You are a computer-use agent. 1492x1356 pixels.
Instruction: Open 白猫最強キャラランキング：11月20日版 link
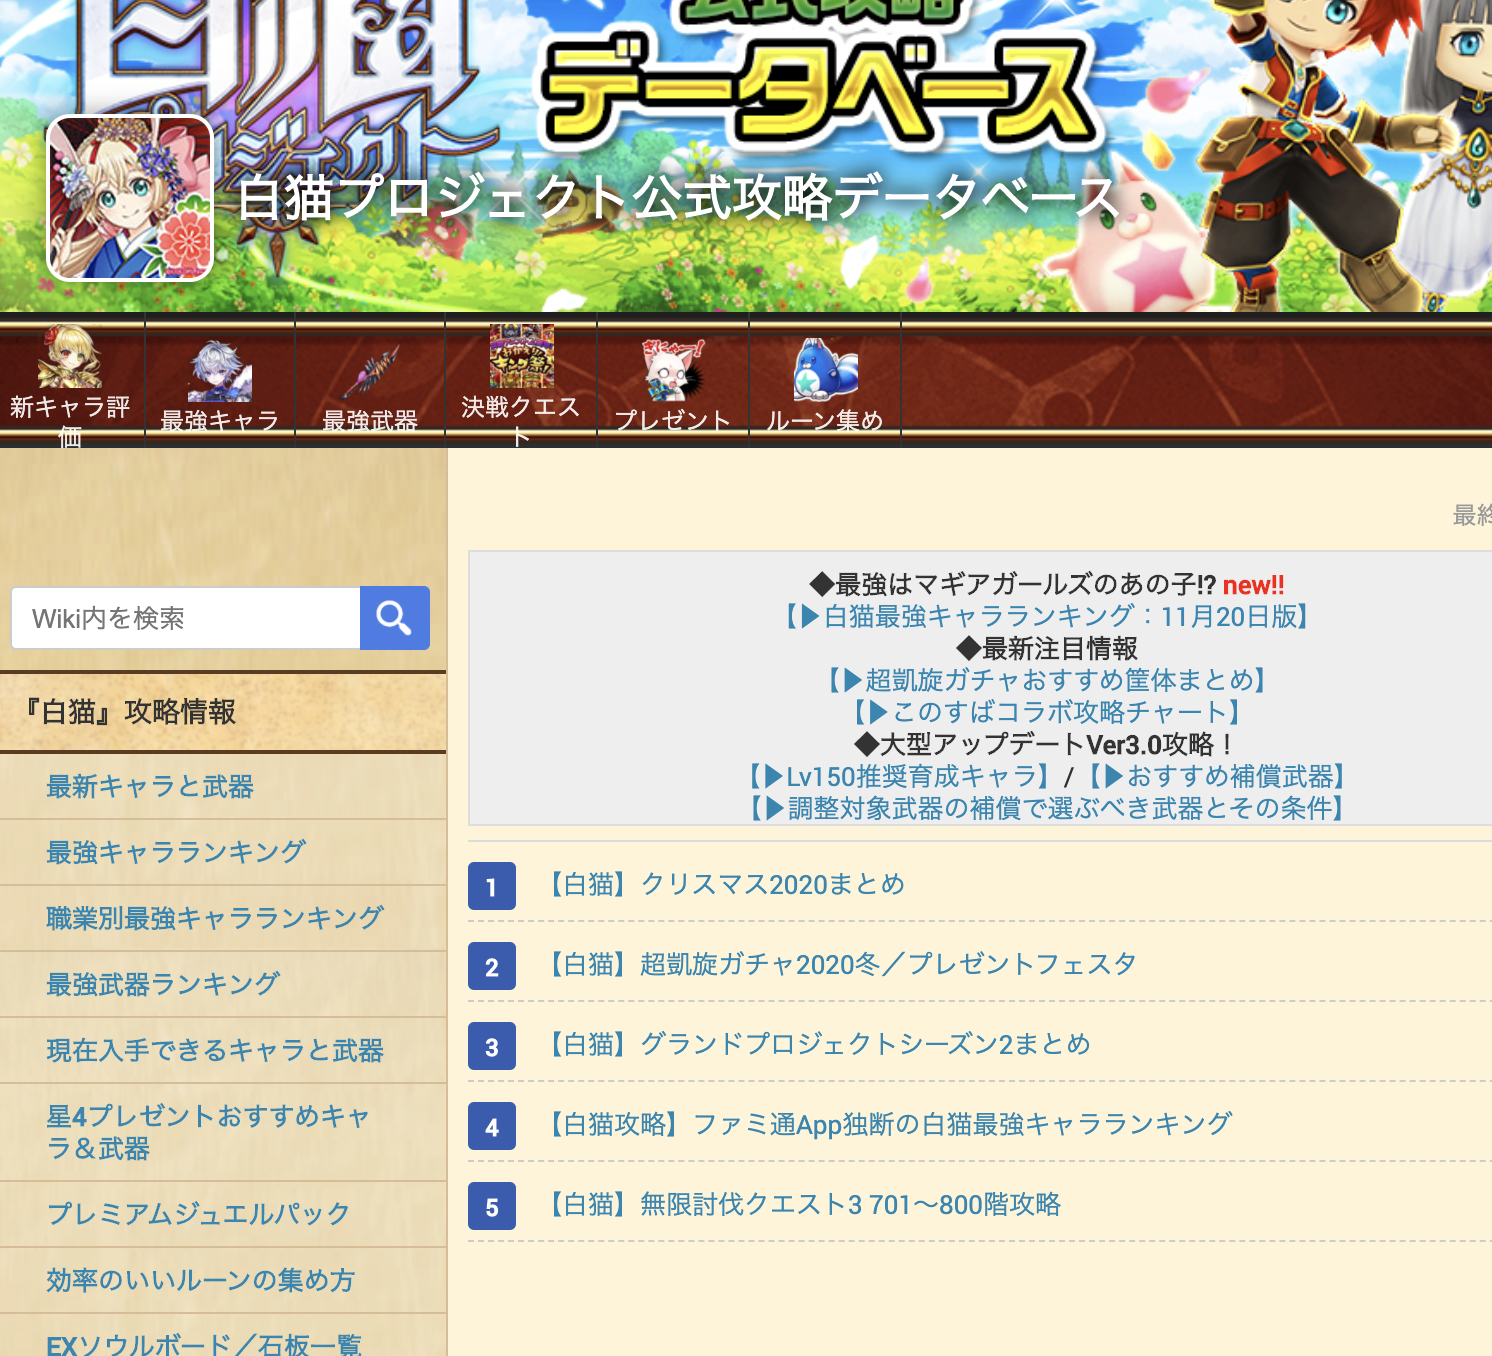[x=1048, y=616]
